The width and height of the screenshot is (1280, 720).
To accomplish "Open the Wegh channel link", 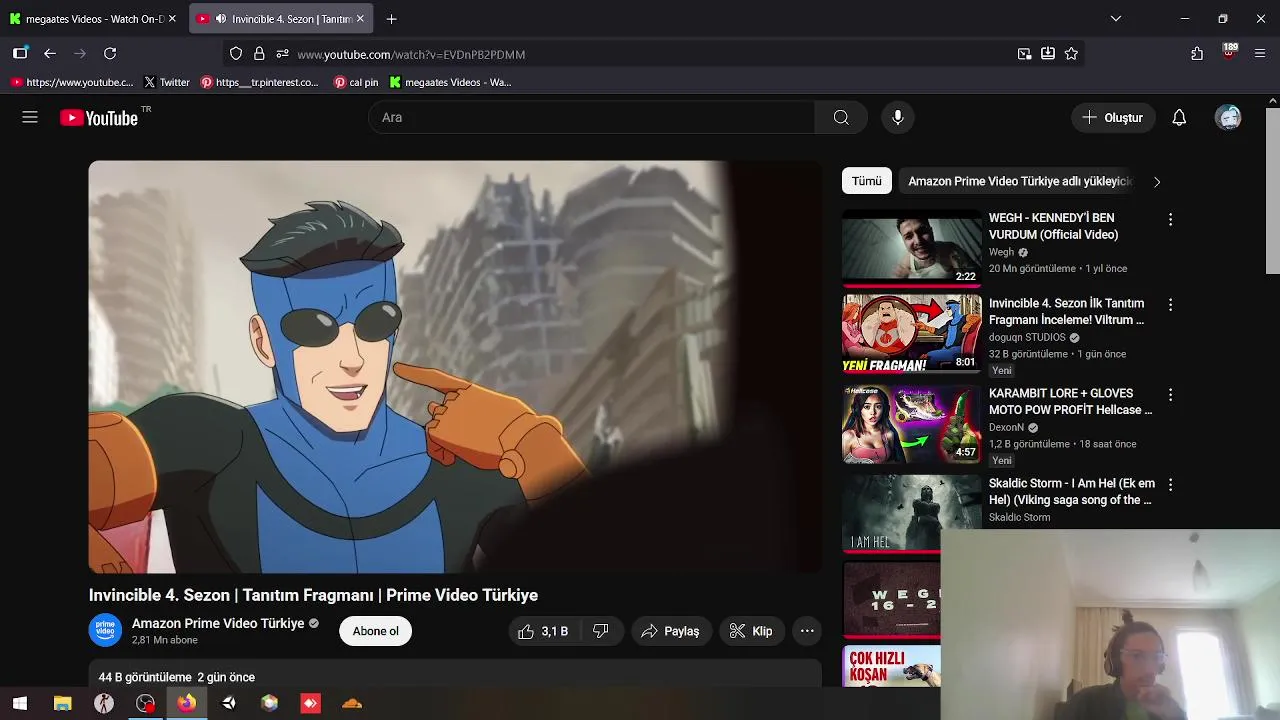I will click(1001, 253).
